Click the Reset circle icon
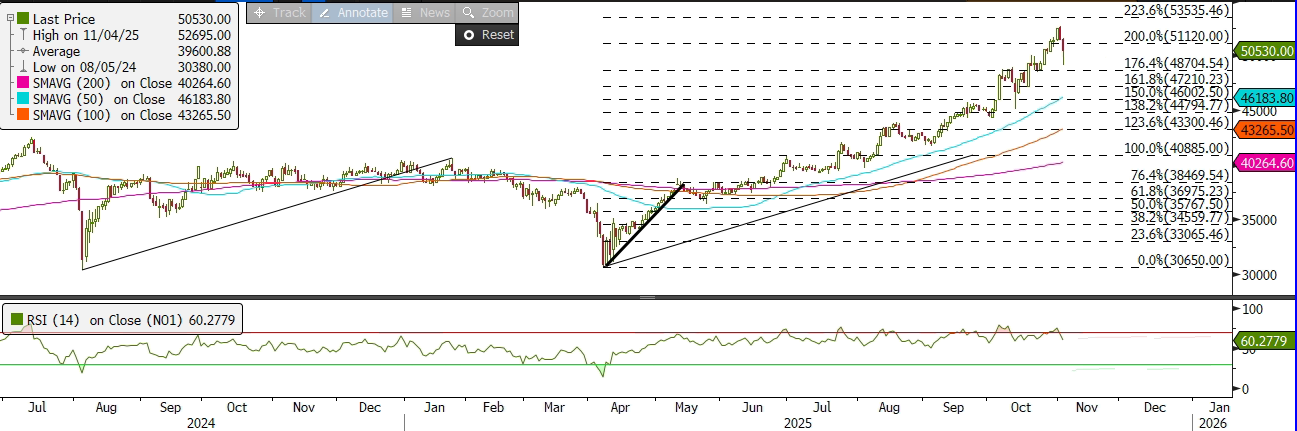1297x431 pixels. [467, 35]
